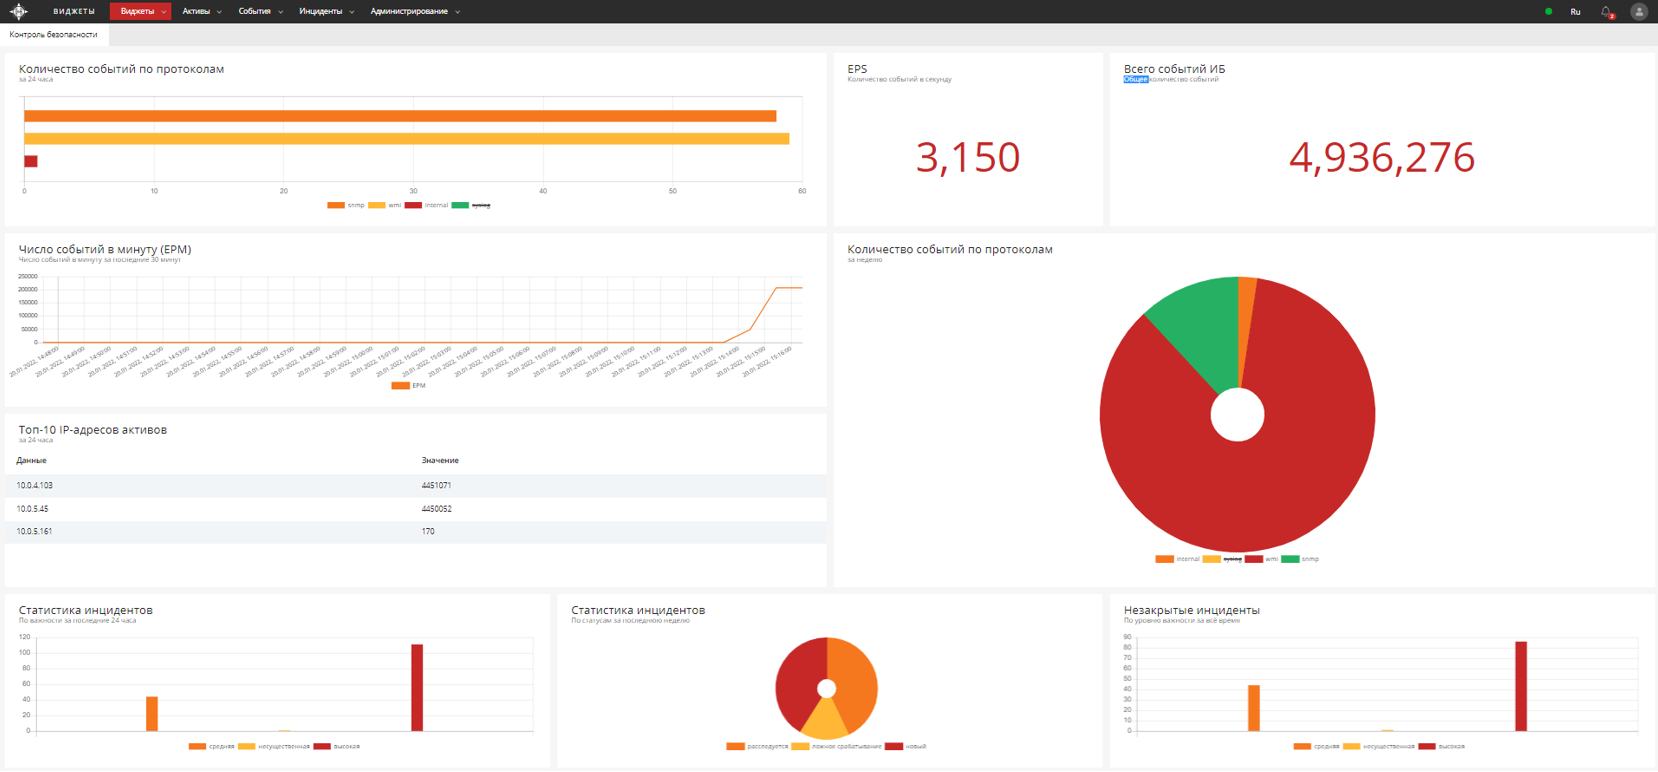This screenshot has width=1658, height=772.
Task: Open the События menu
Action: pos(259,12)
